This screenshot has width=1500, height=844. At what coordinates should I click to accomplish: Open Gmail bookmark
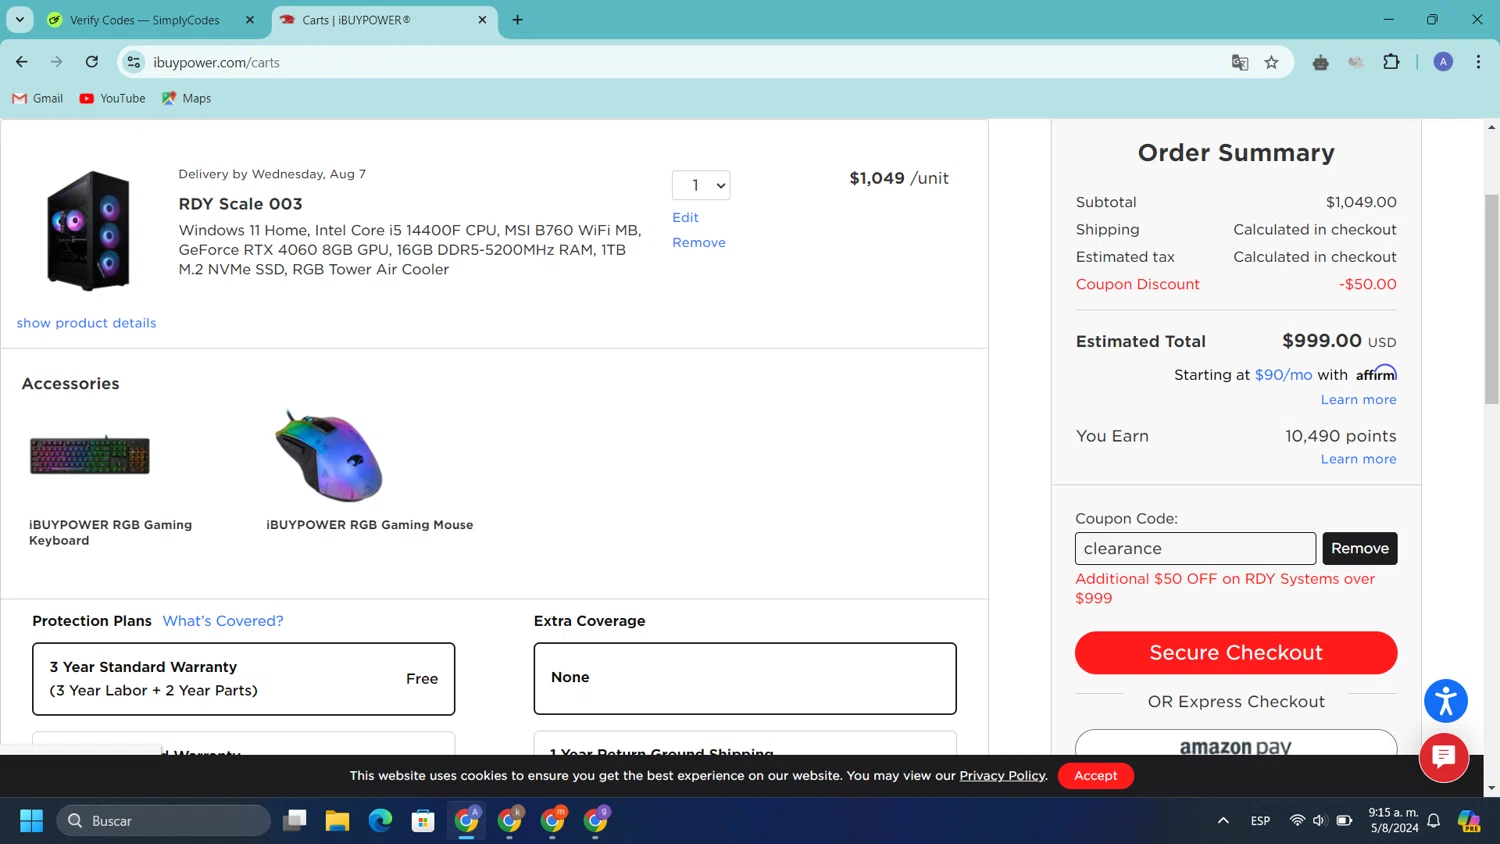[x=37, y=98]
